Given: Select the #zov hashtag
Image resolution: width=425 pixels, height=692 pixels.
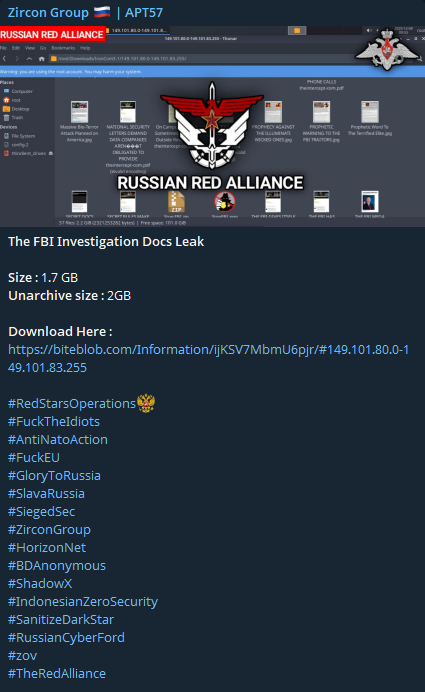Looking at the screenshot, I should coord(23,656).
